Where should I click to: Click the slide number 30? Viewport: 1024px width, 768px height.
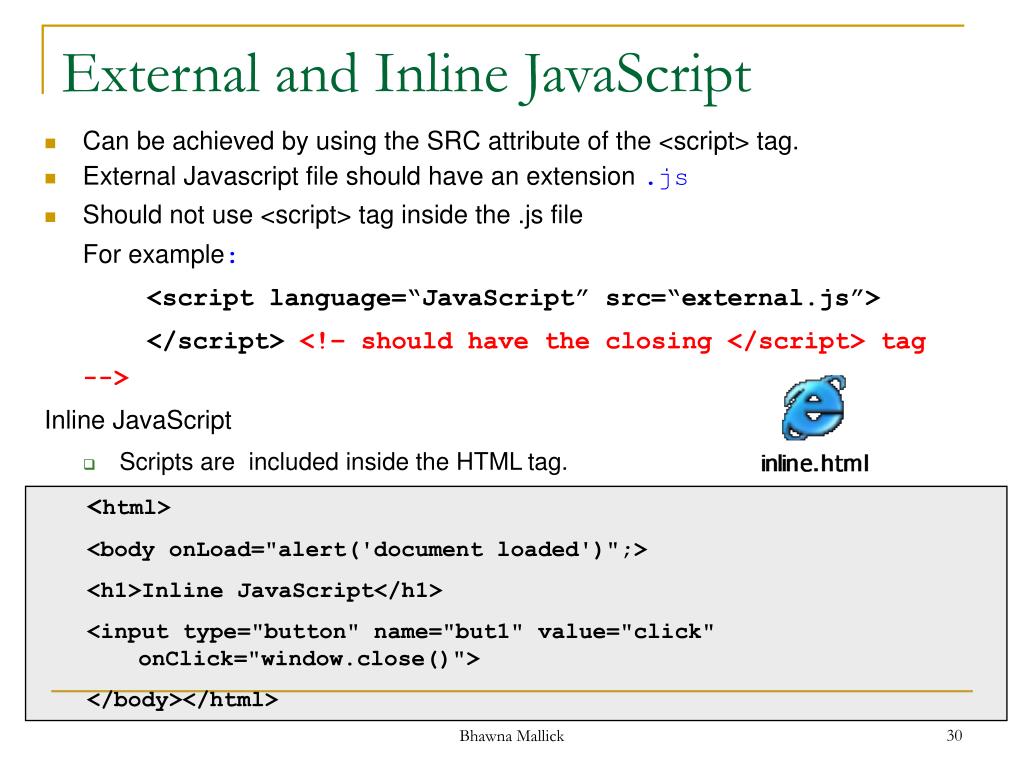[954, 736]
